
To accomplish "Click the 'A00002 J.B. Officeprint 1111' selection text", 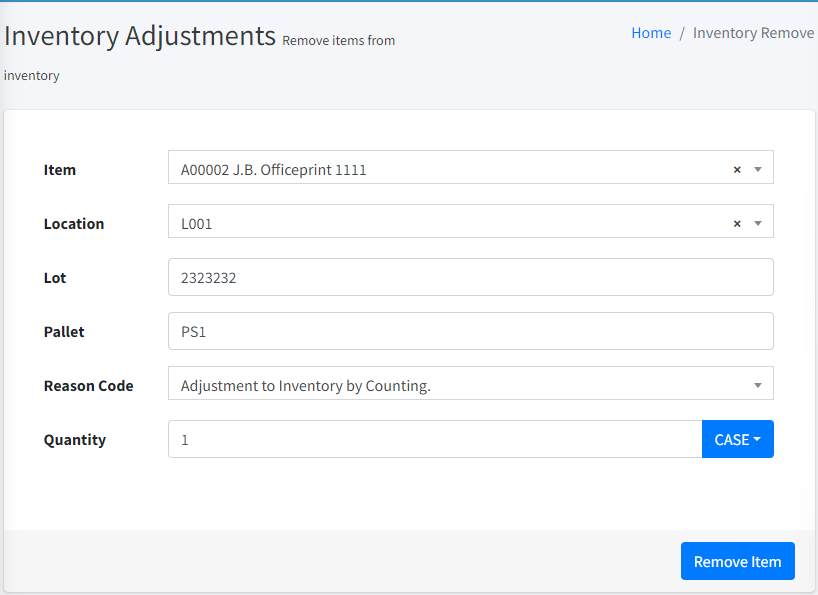I will [x=274, y=170].
